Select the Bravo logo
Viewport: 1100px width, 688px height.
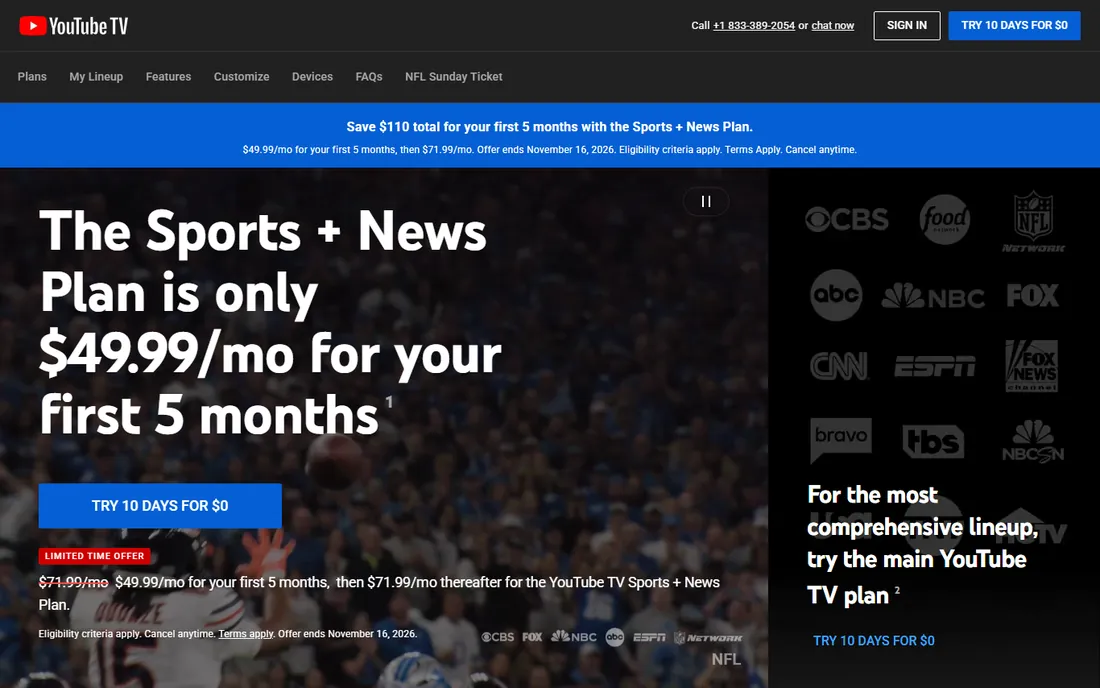click(840, 440)
